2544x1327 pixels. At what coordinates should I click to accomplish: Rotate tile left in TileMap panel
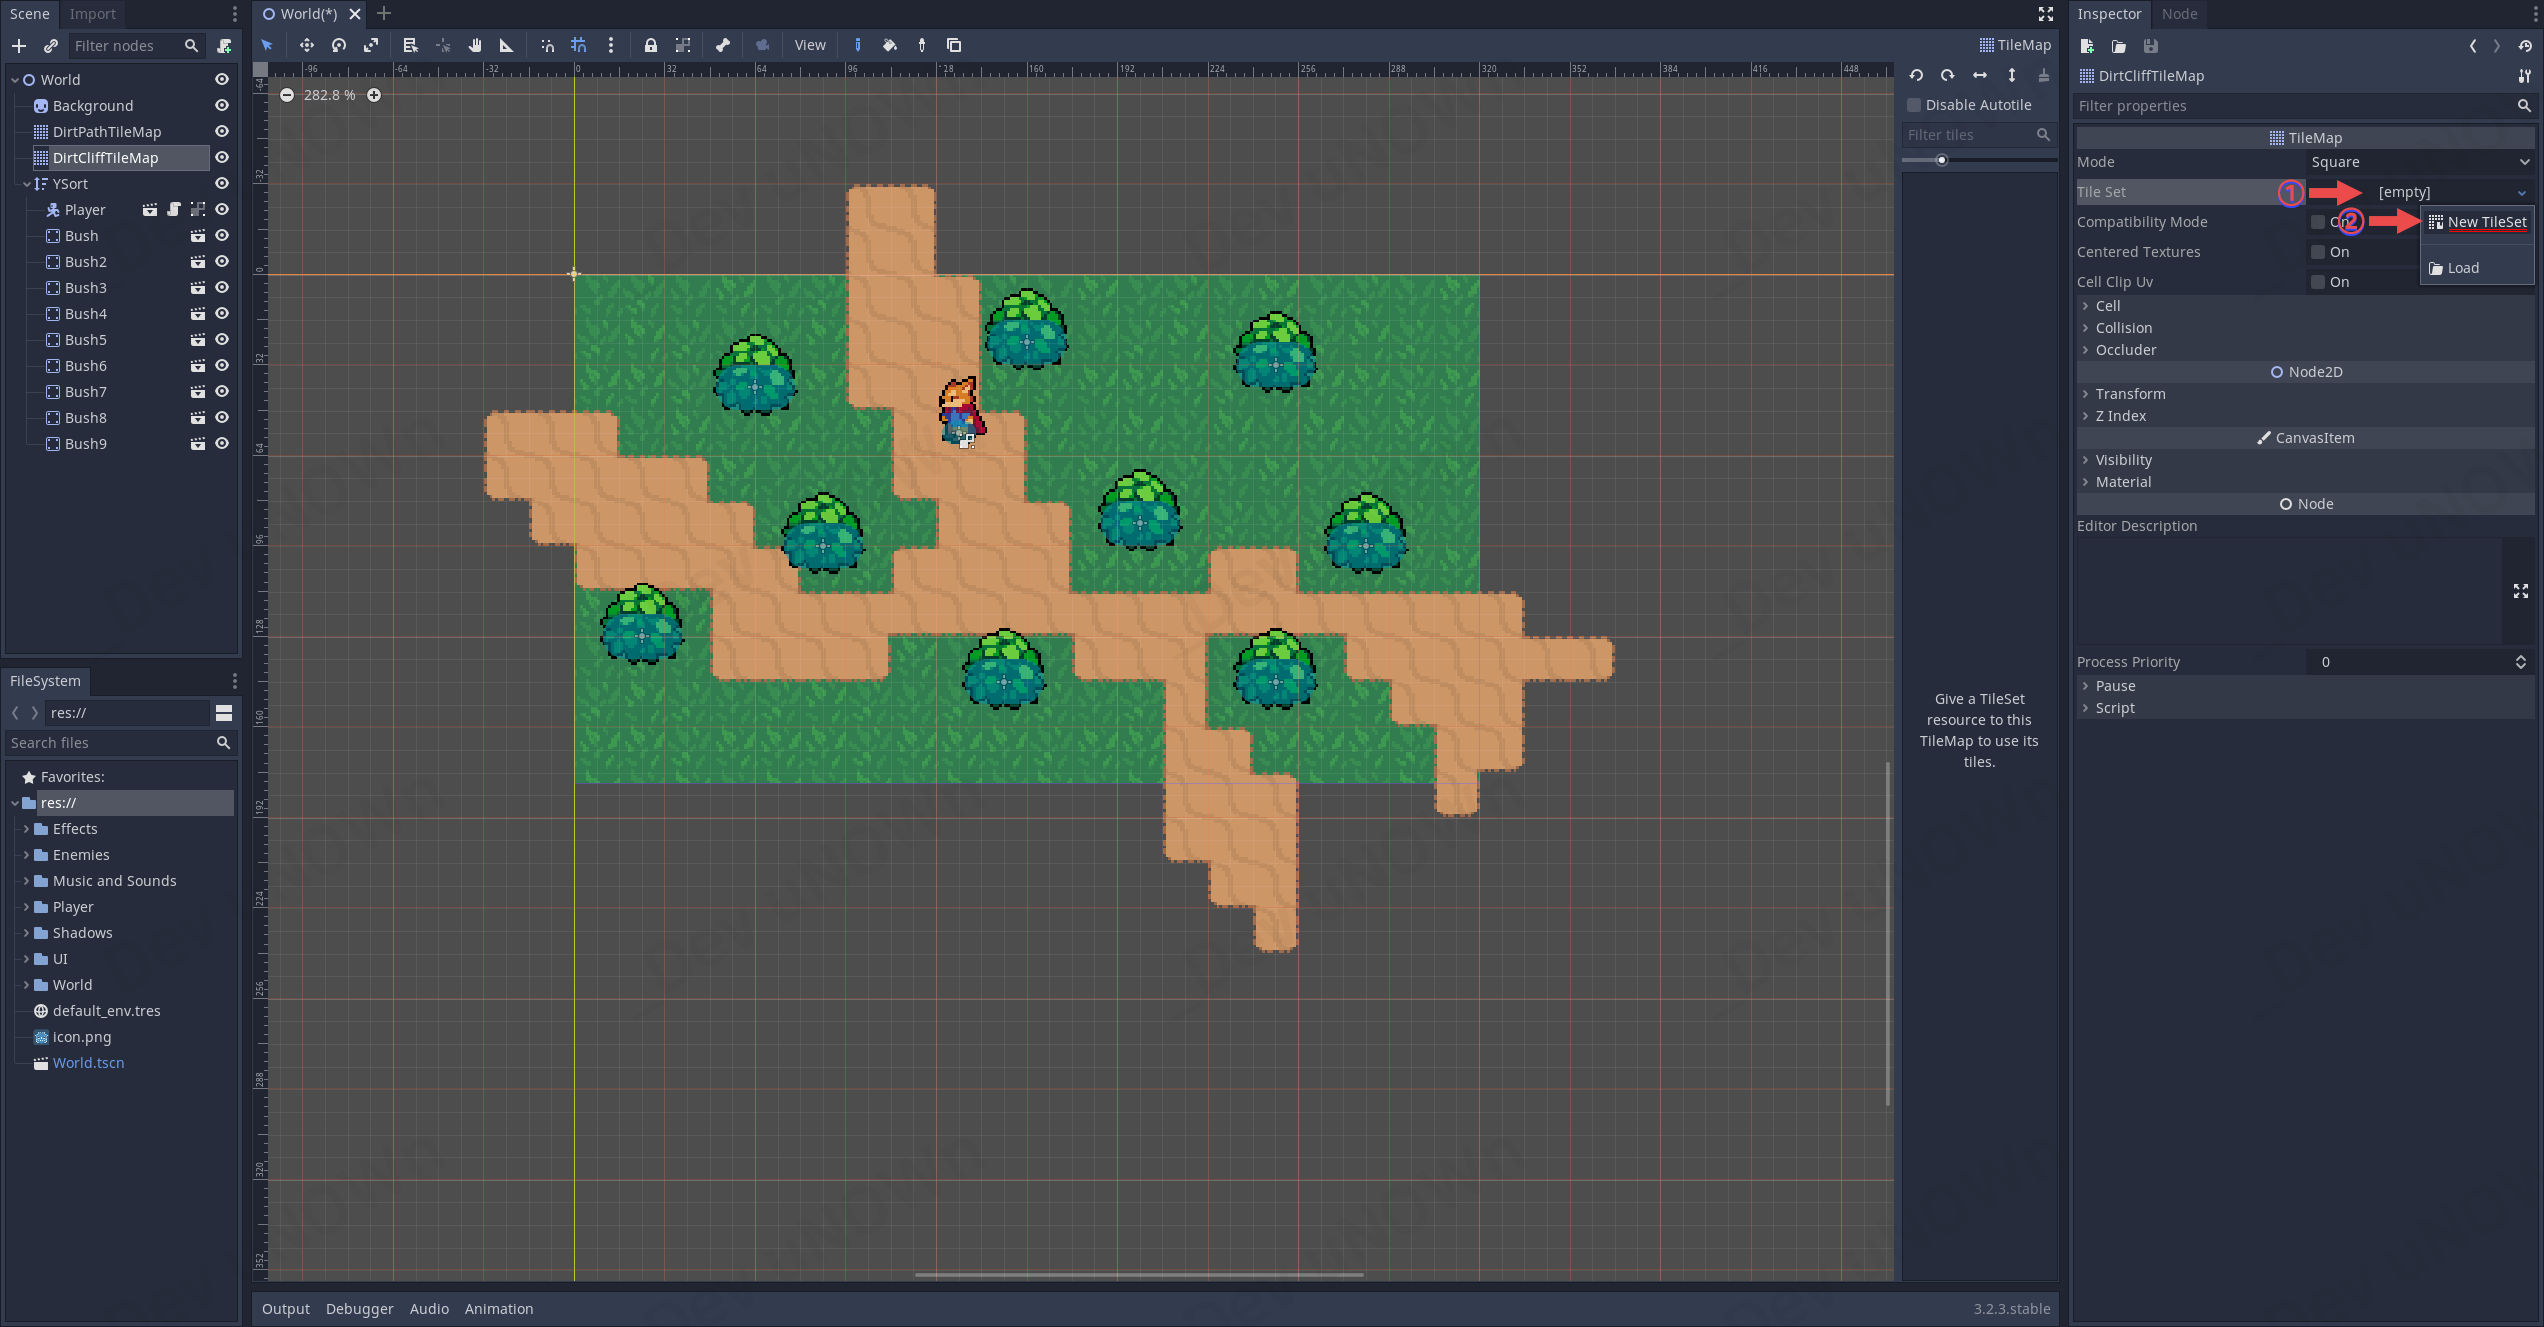tap(1916, 76)
